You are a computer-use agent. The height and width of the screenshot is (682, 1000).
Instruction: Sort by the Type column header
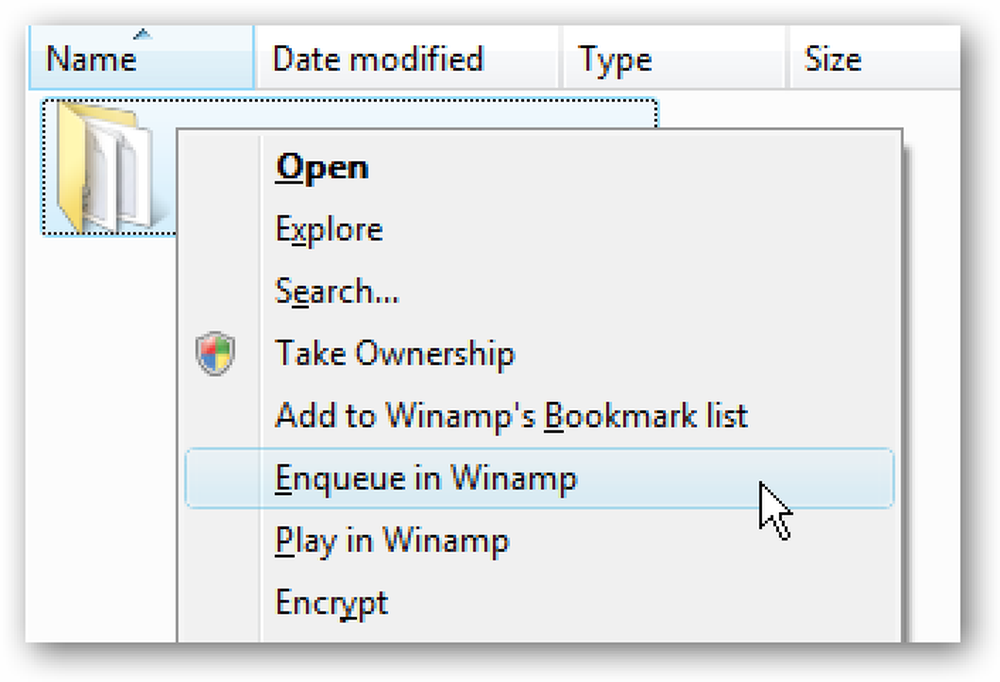(x=673, y=58)
